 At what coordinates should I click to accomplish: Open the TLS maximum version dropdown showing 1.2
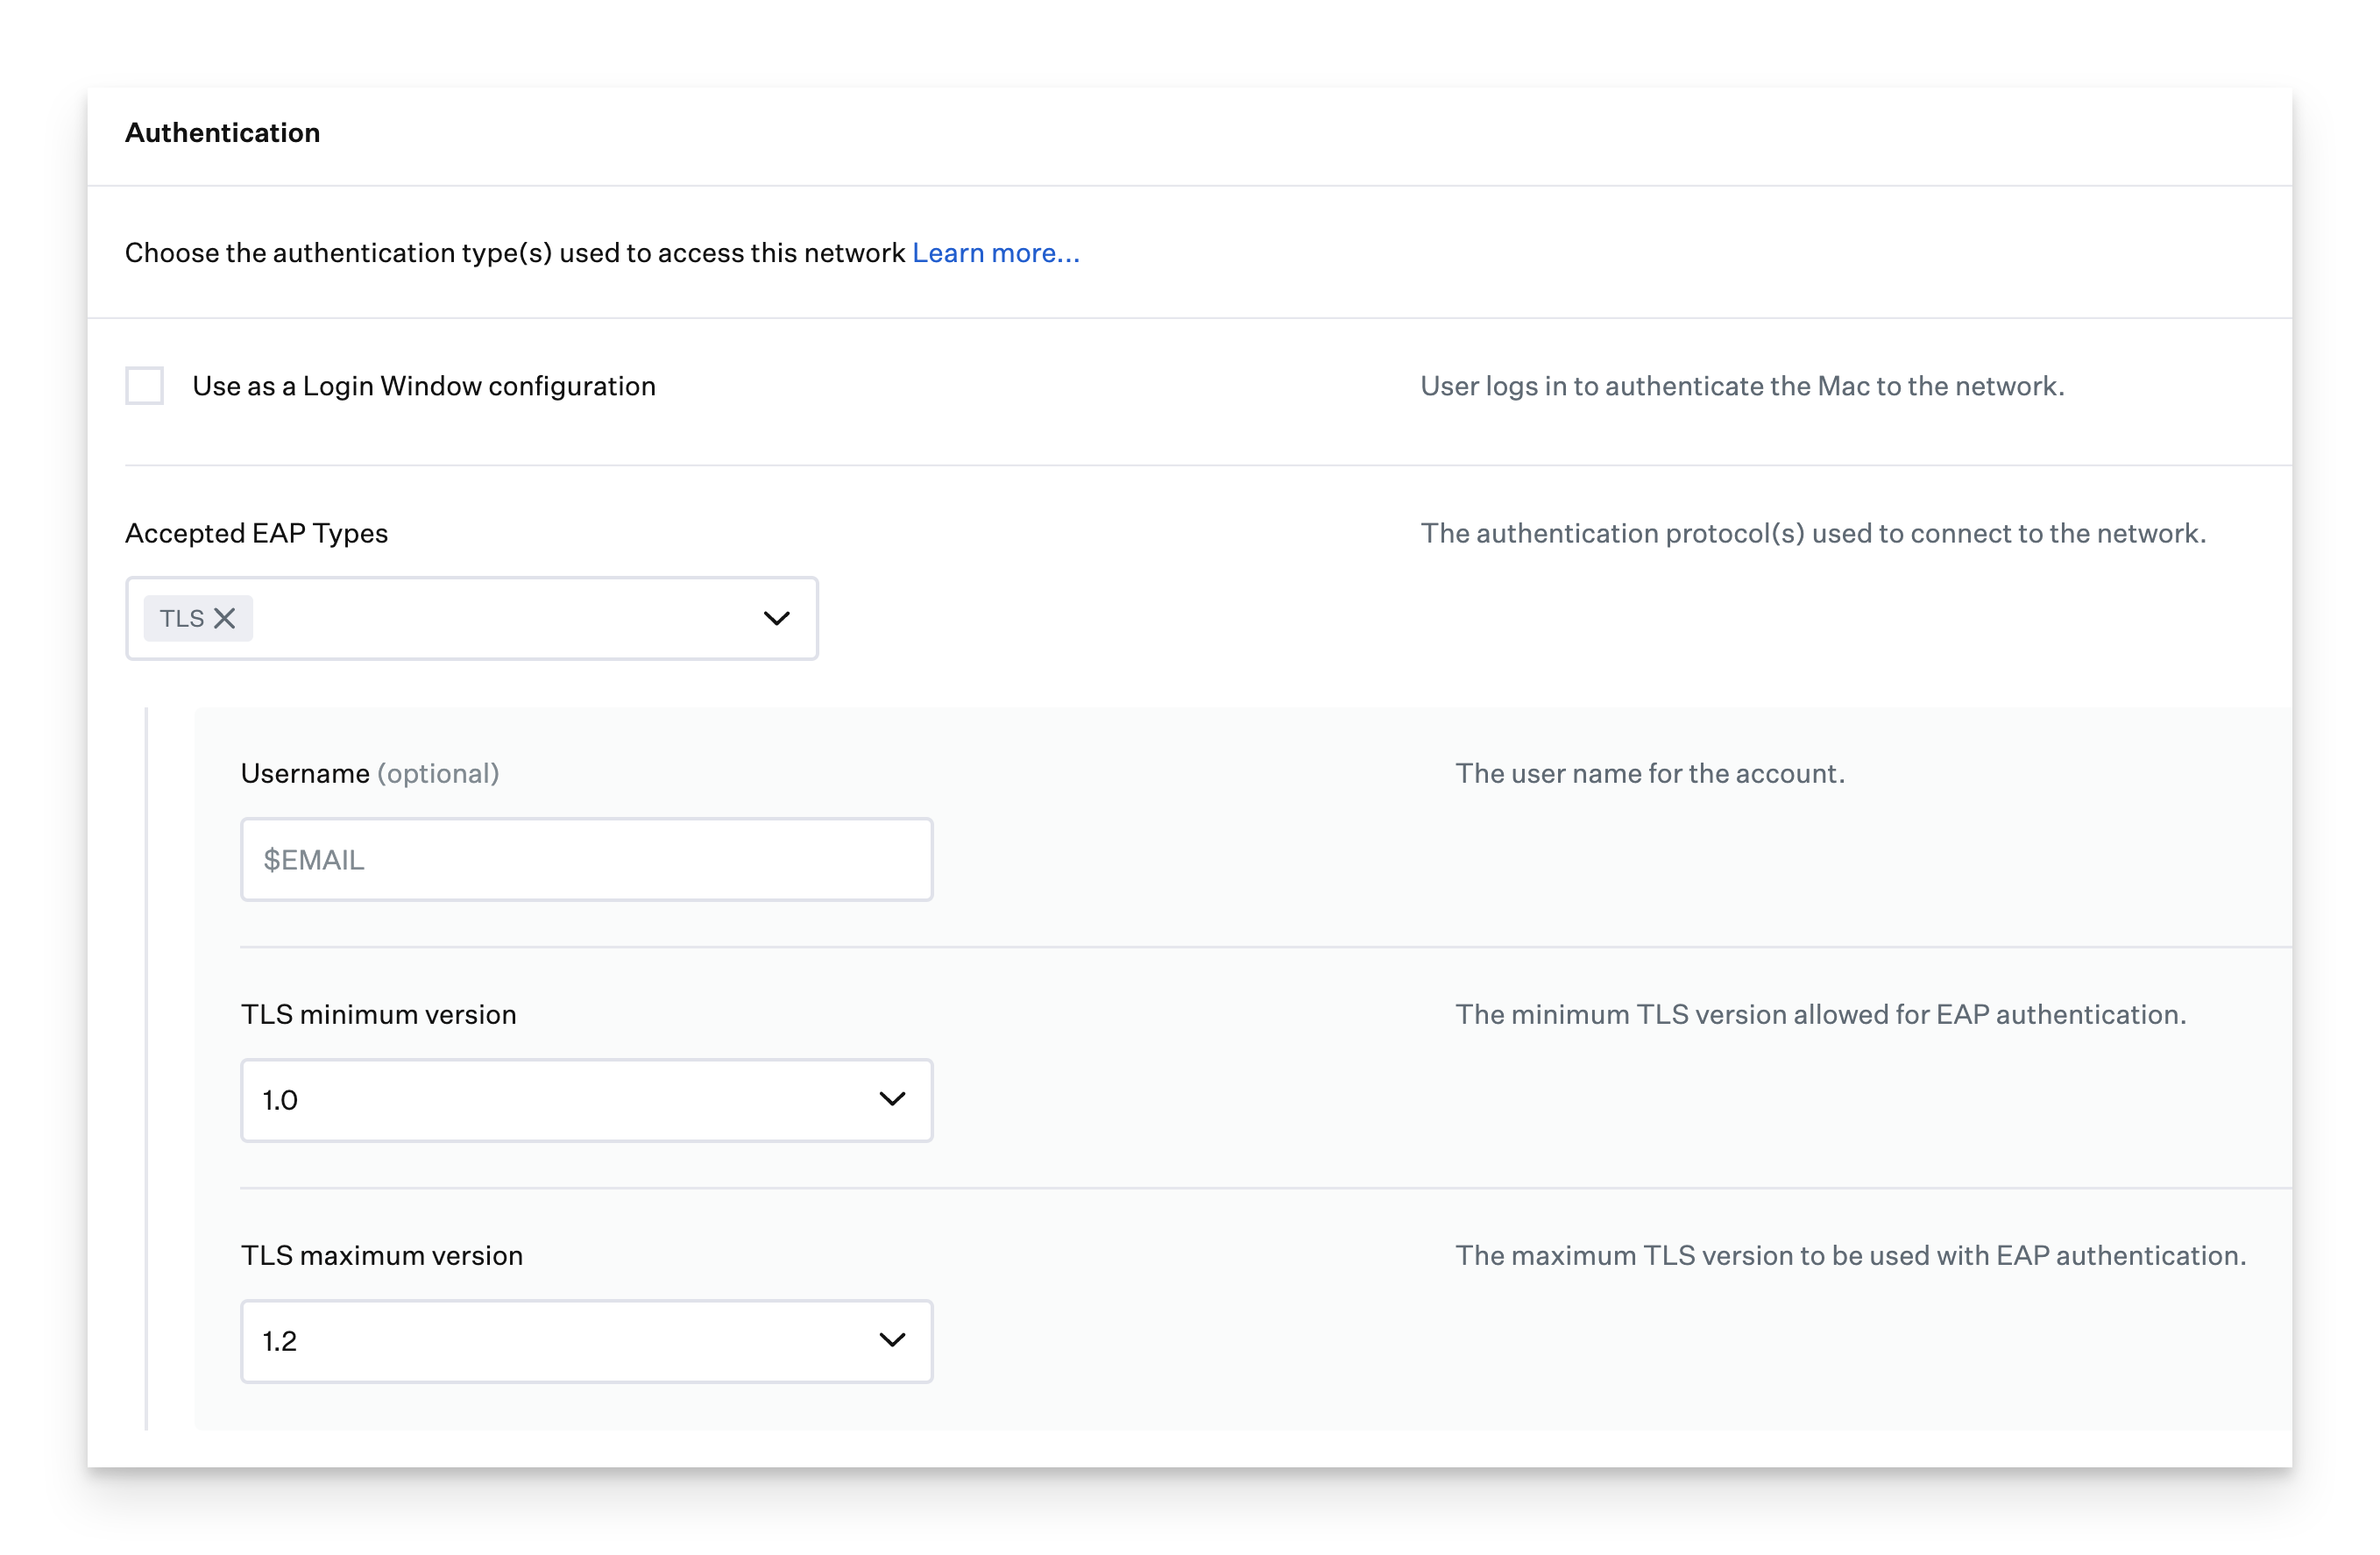tap(560, 1341)
